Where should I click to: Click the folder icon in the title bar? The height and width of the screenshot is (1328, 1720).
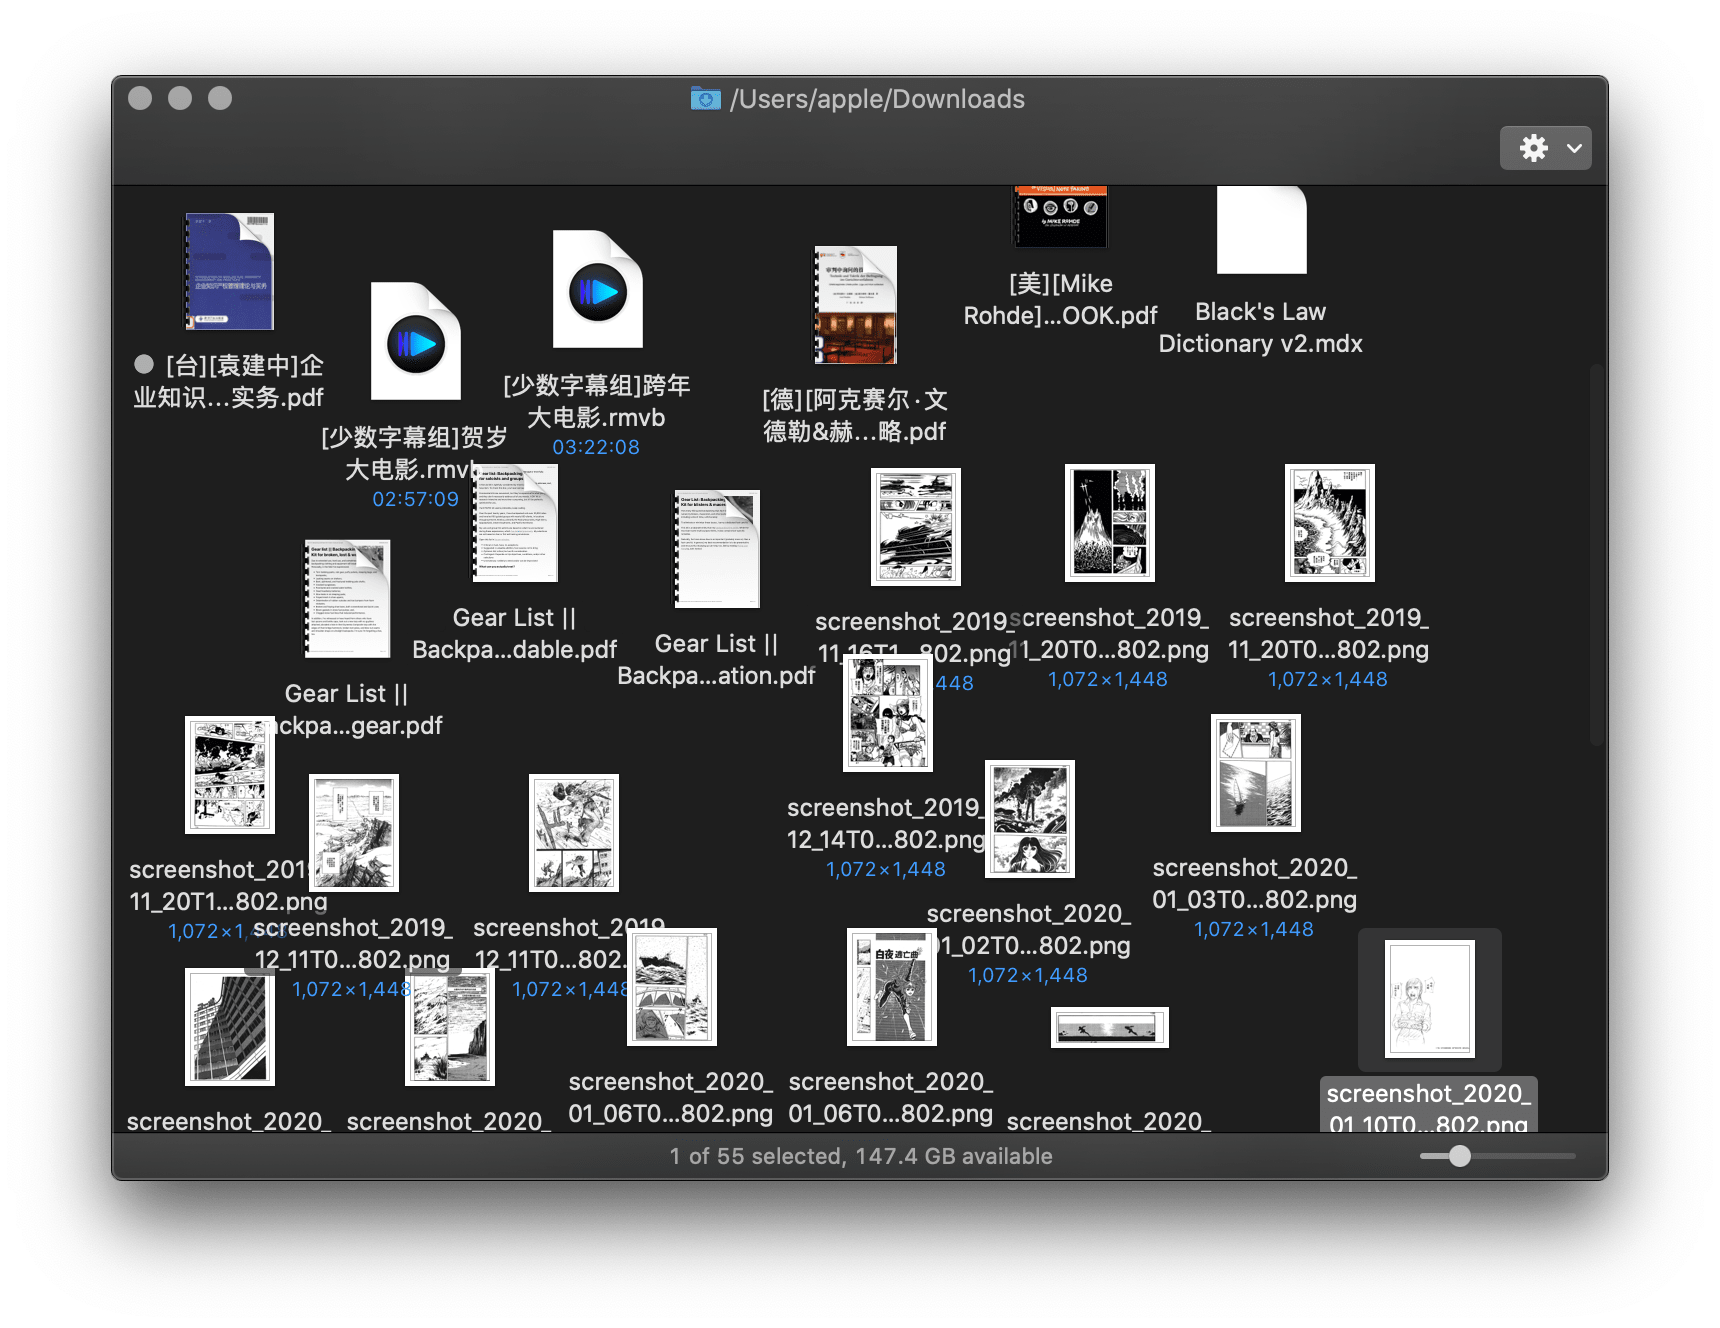click(x=705, y=99)
